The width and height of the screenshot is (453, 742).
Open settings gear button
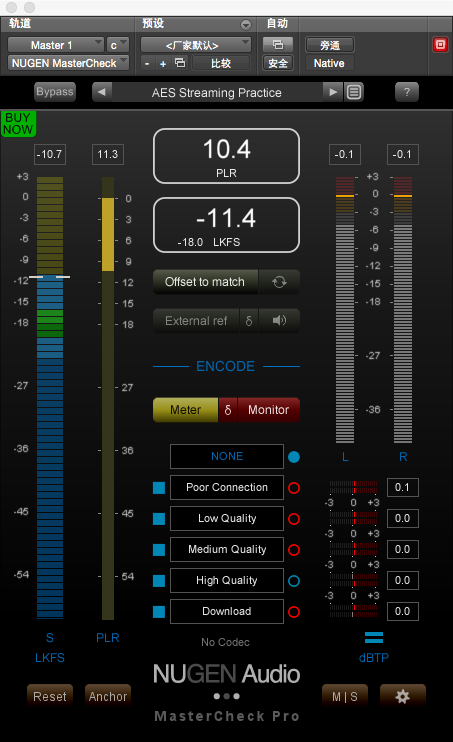(x=402, y=696)
